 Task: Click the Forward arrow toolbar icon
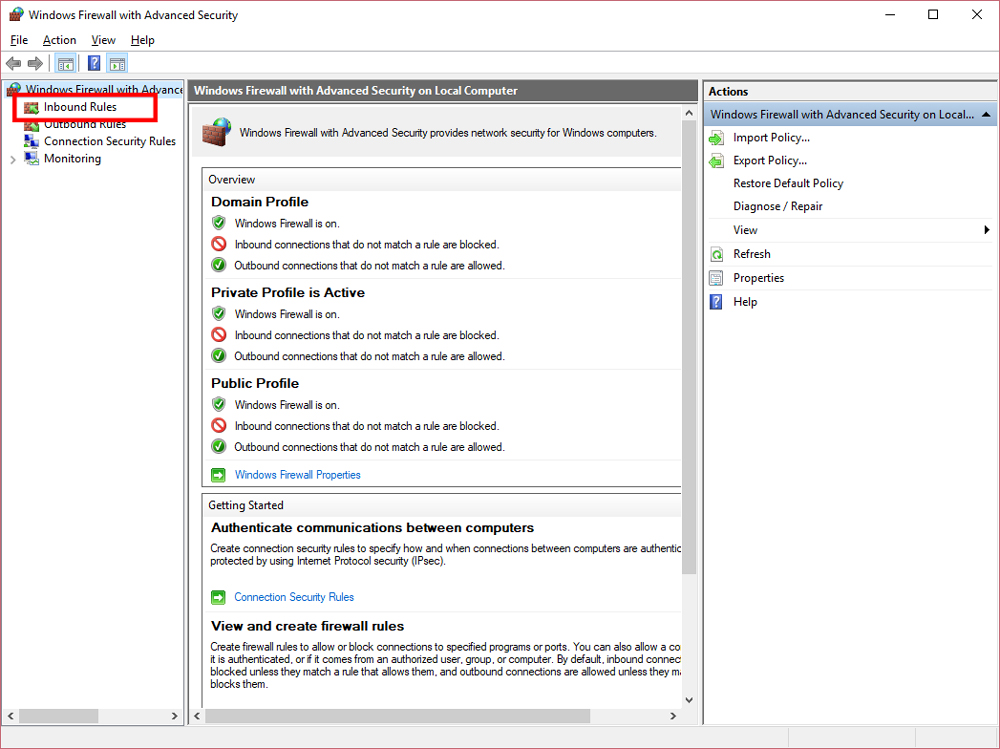35,63
